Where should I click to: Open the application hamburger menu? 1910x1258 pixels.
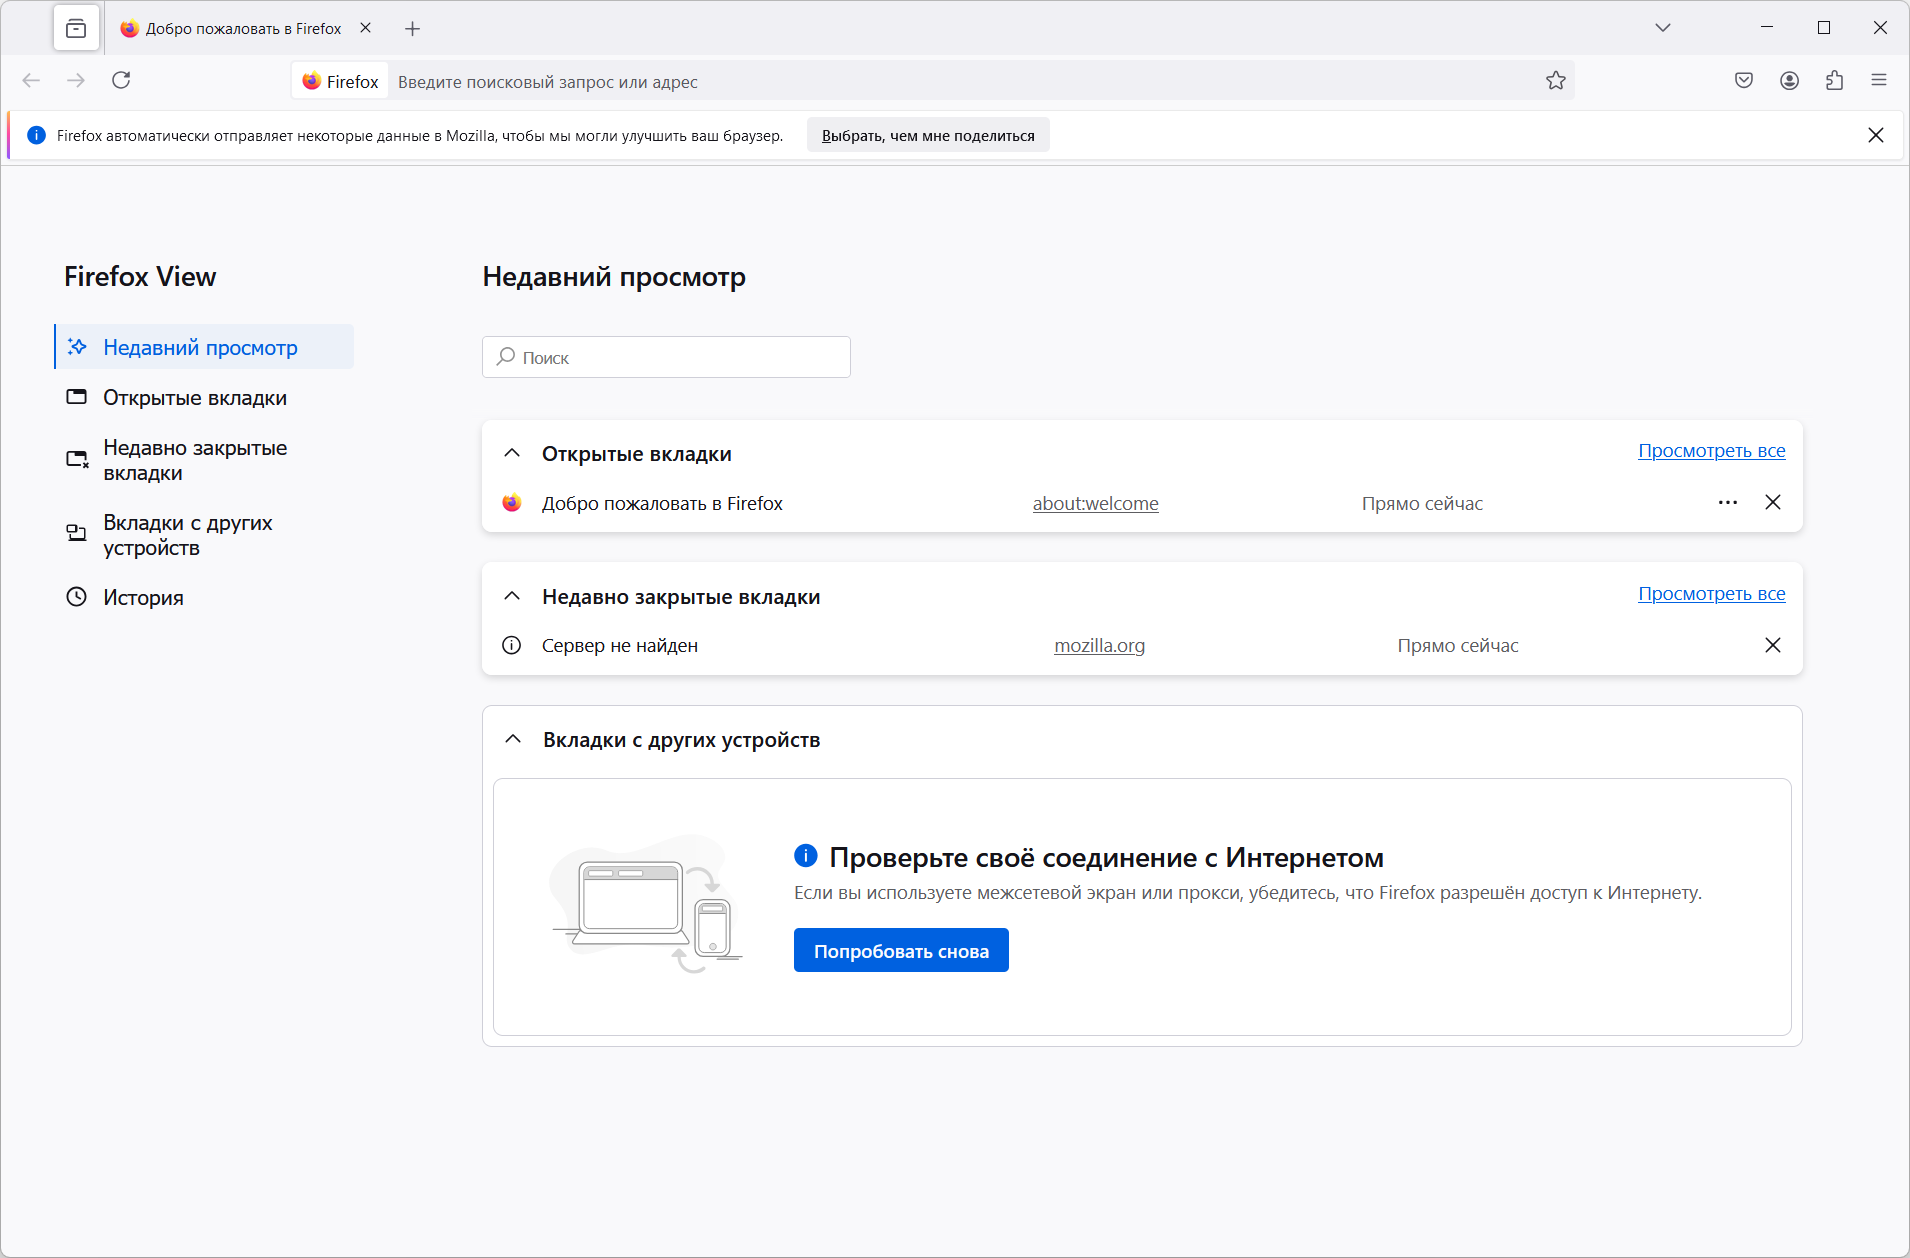[x=1879, y=81]
